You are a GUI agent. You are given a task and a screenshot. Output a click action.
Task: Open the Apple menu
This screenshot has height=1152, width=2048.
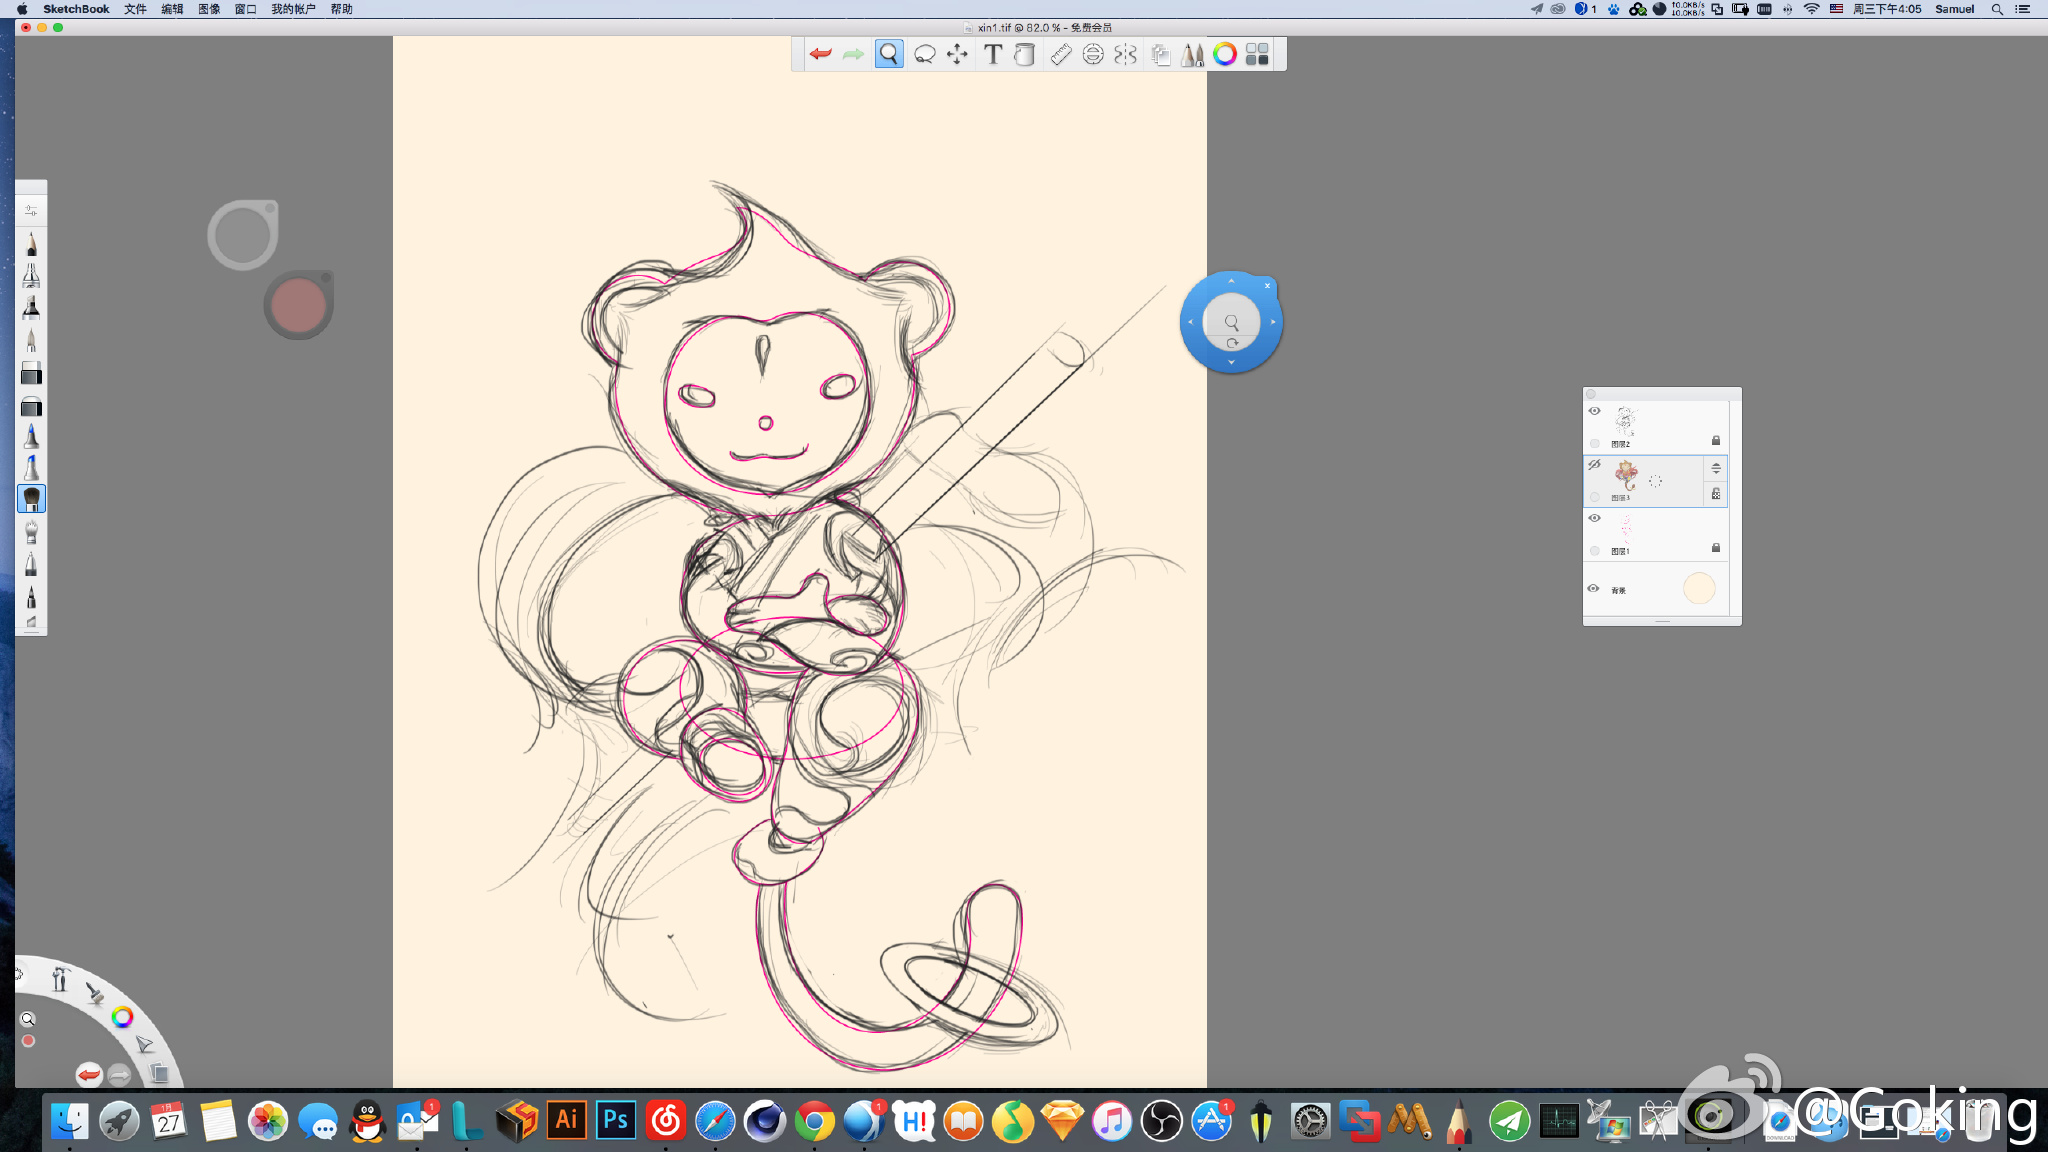[x=22, y=9]
